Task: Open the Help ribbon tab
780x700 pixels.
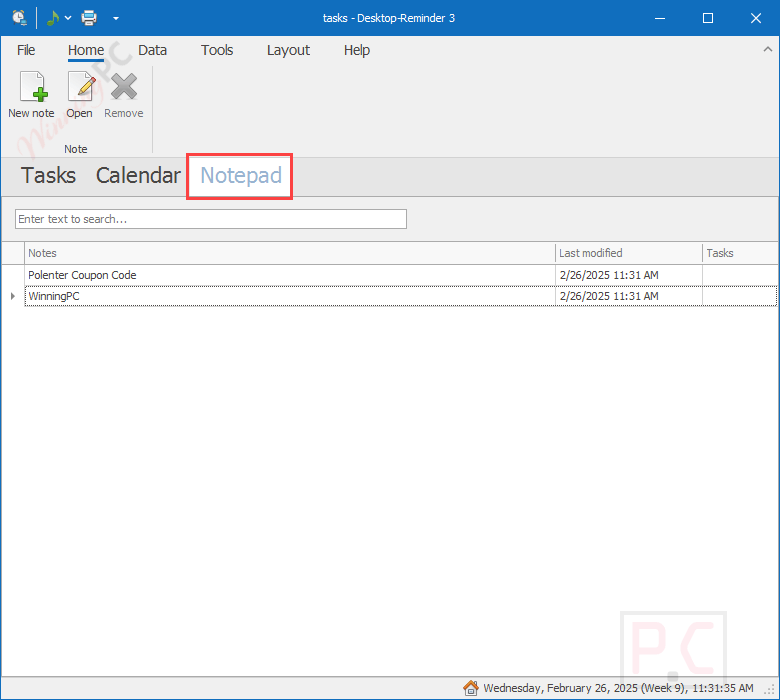Action: coord(357,50)
